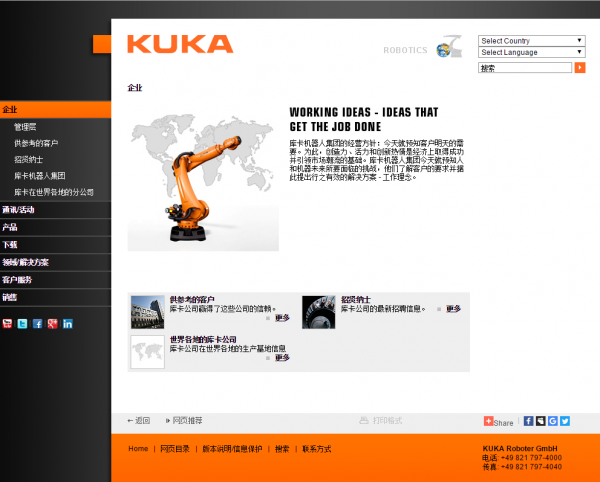Open the 客户服务 menu item
600x482 pixels.
pyautogui.click(x=55, y=280)
